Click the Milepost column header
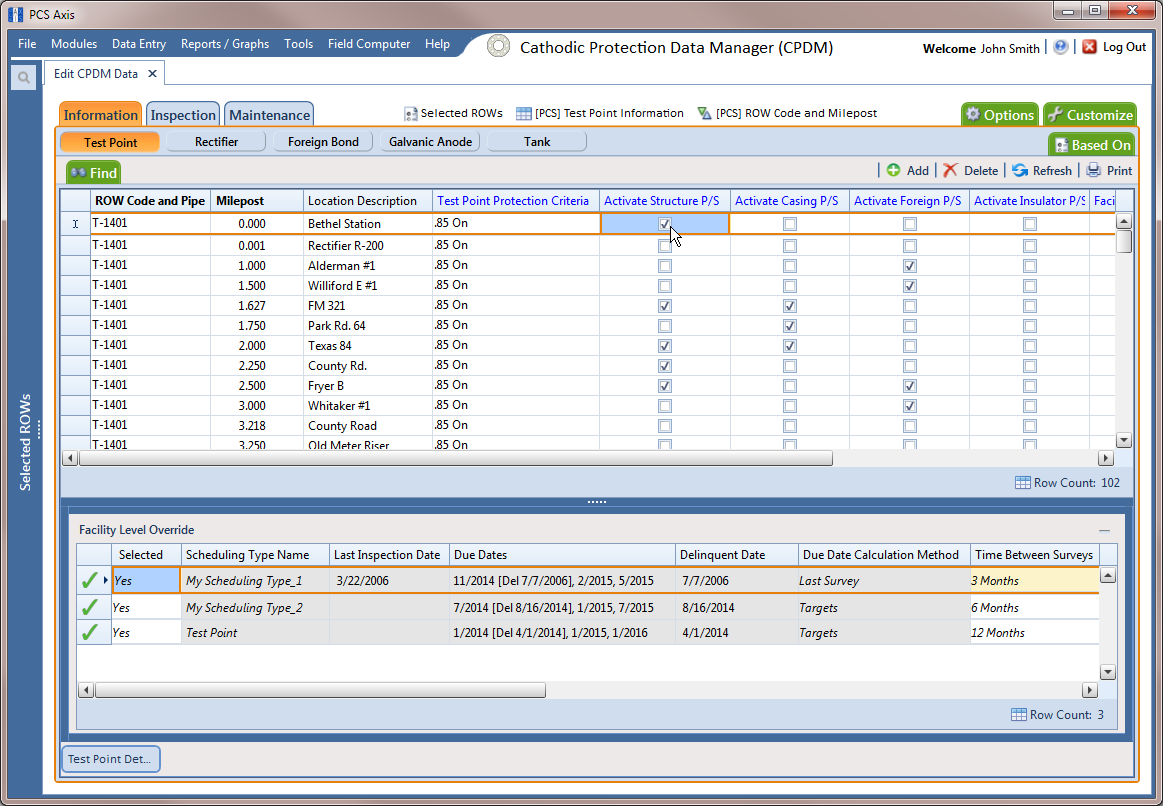This screenshot has height=806, width=1163. (x=257, y=201)
